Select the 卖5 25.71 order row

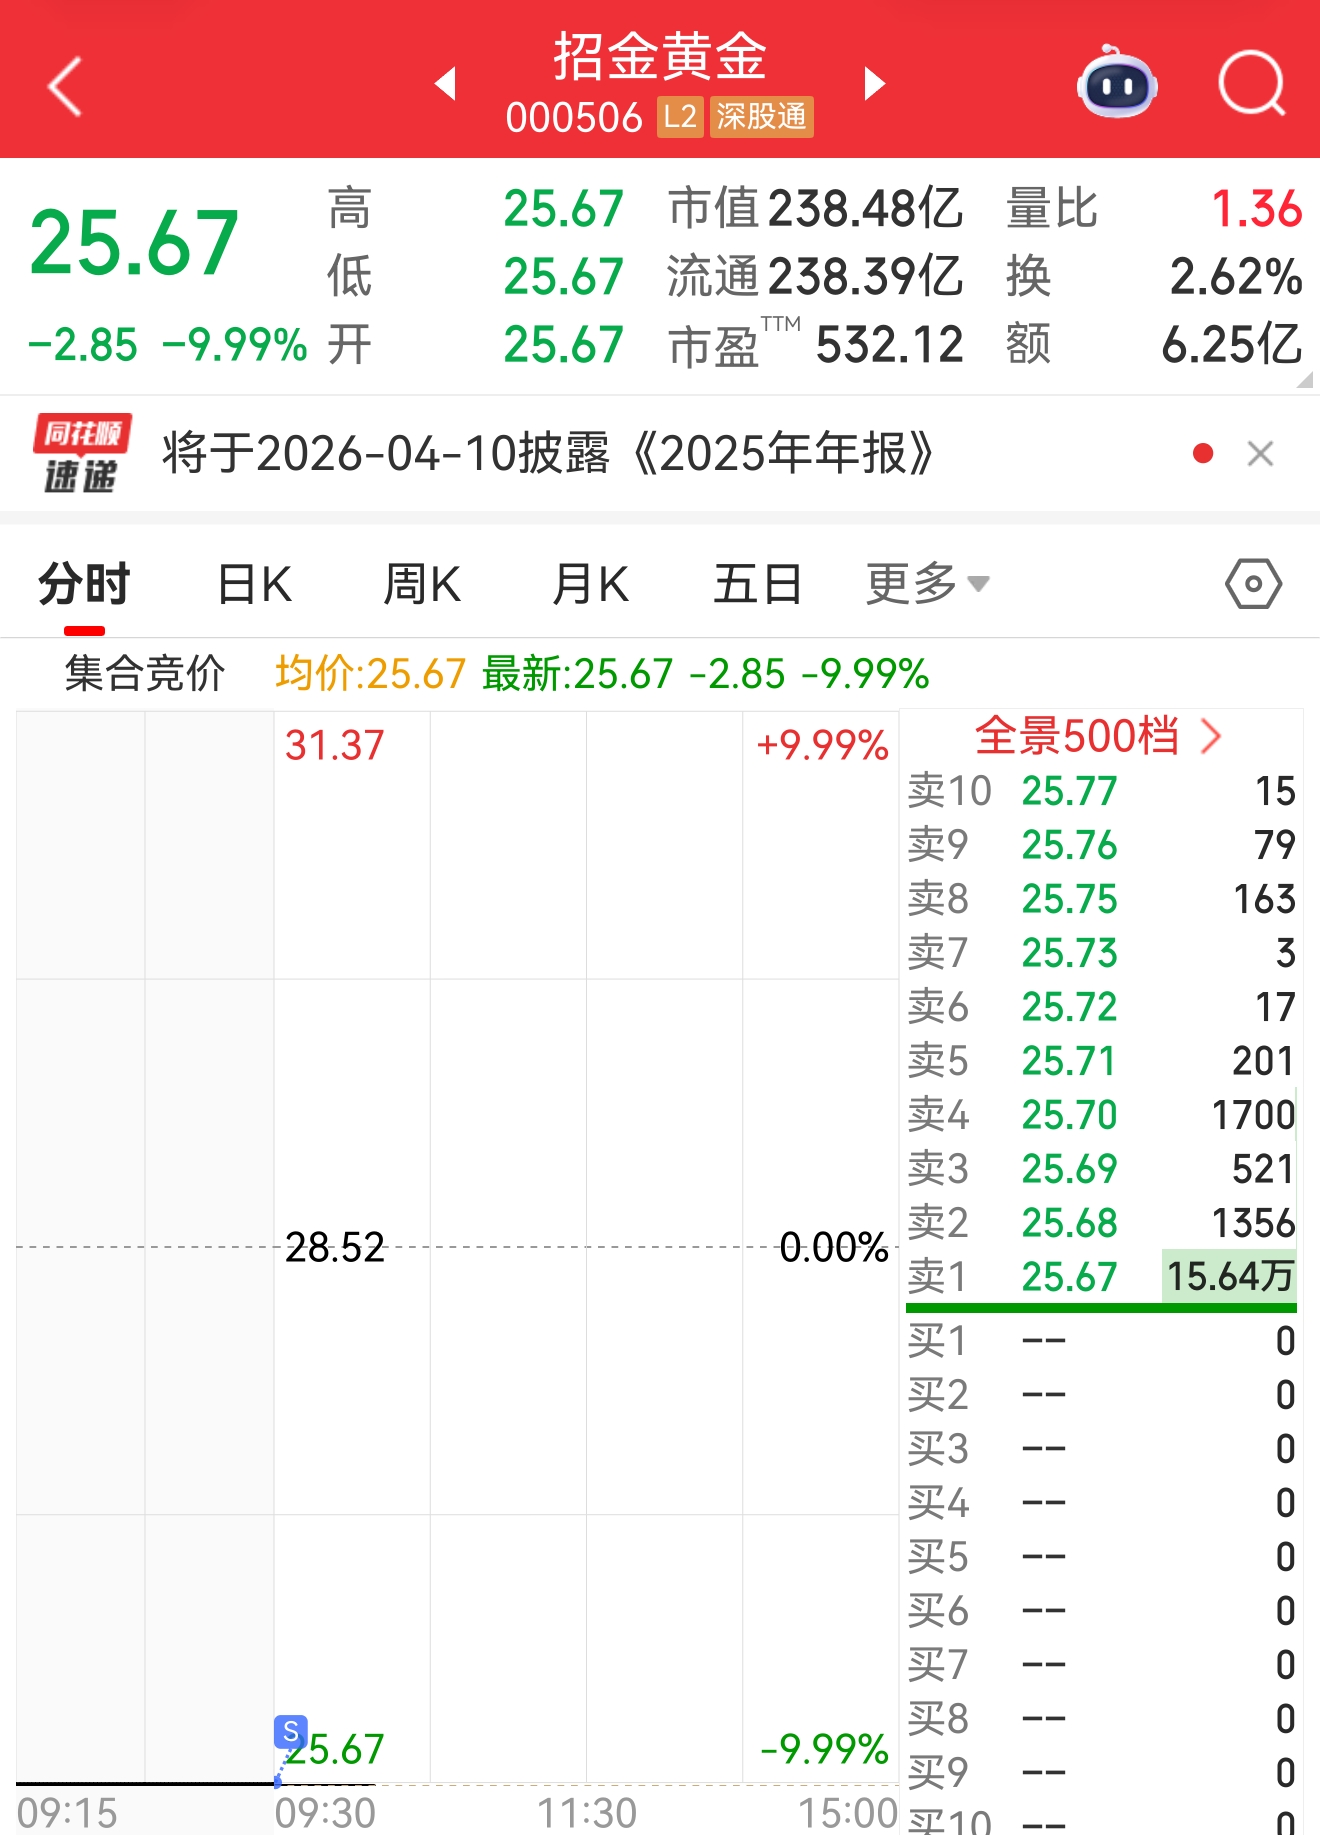(1101, 1061)
